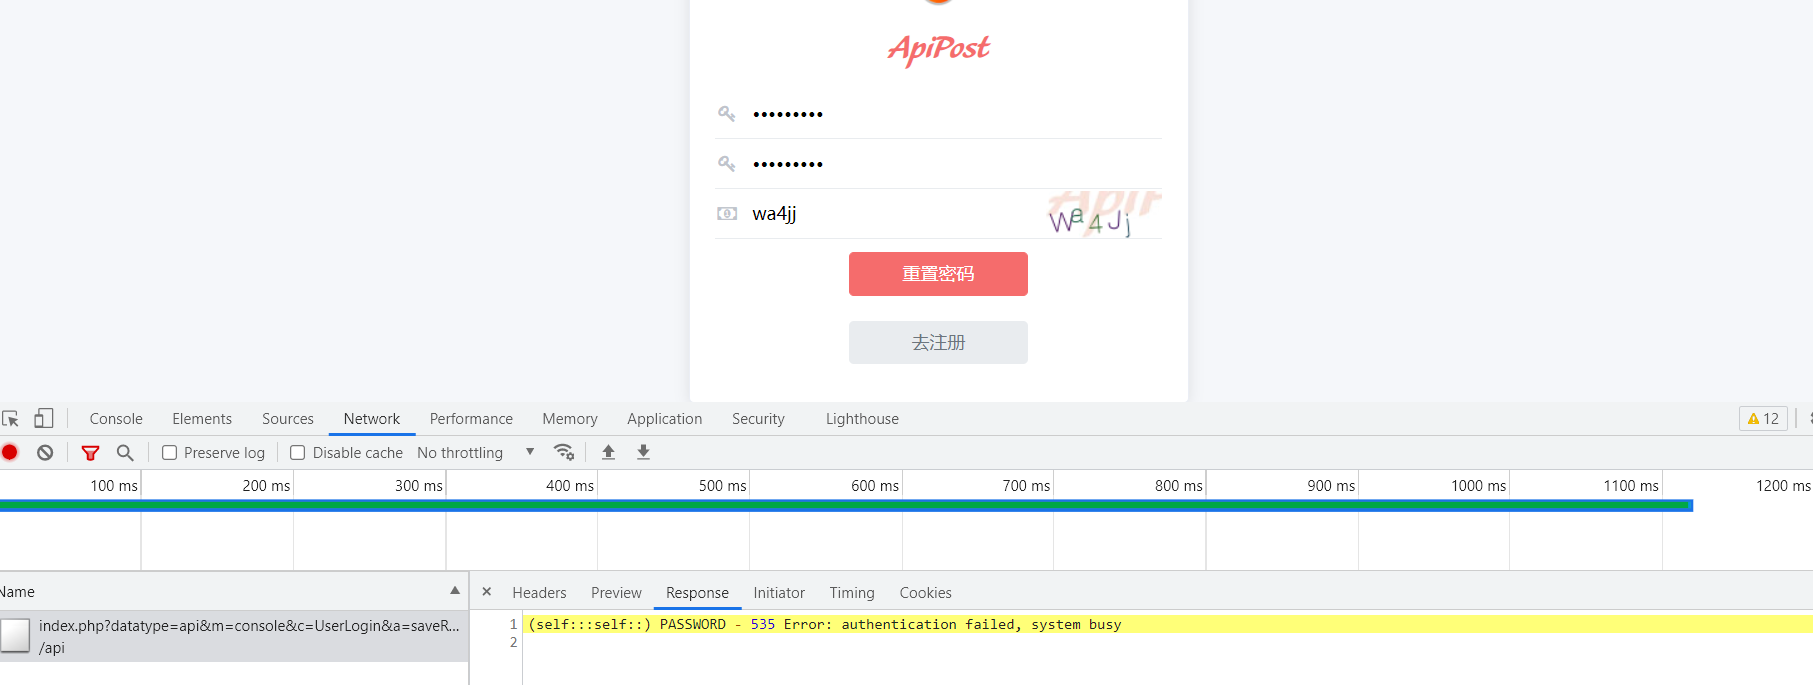This screenshot has width=1813, height=685.
Task: Toggle the network filter funnel icon
Action: point(90,453)
